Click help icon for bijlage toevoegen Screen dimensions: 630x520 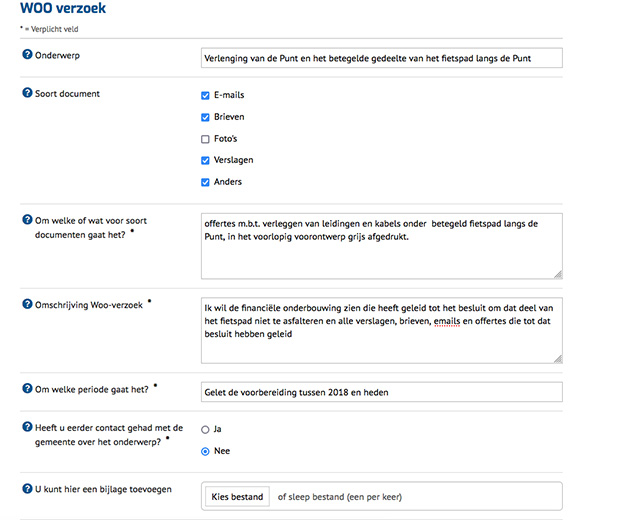click(x=27, y=488)
